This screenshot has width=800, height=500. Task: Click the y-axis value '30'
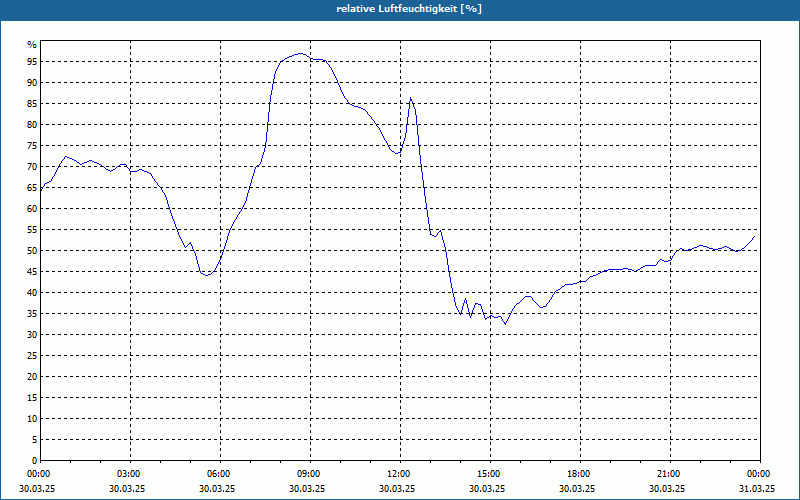[32, 335]
